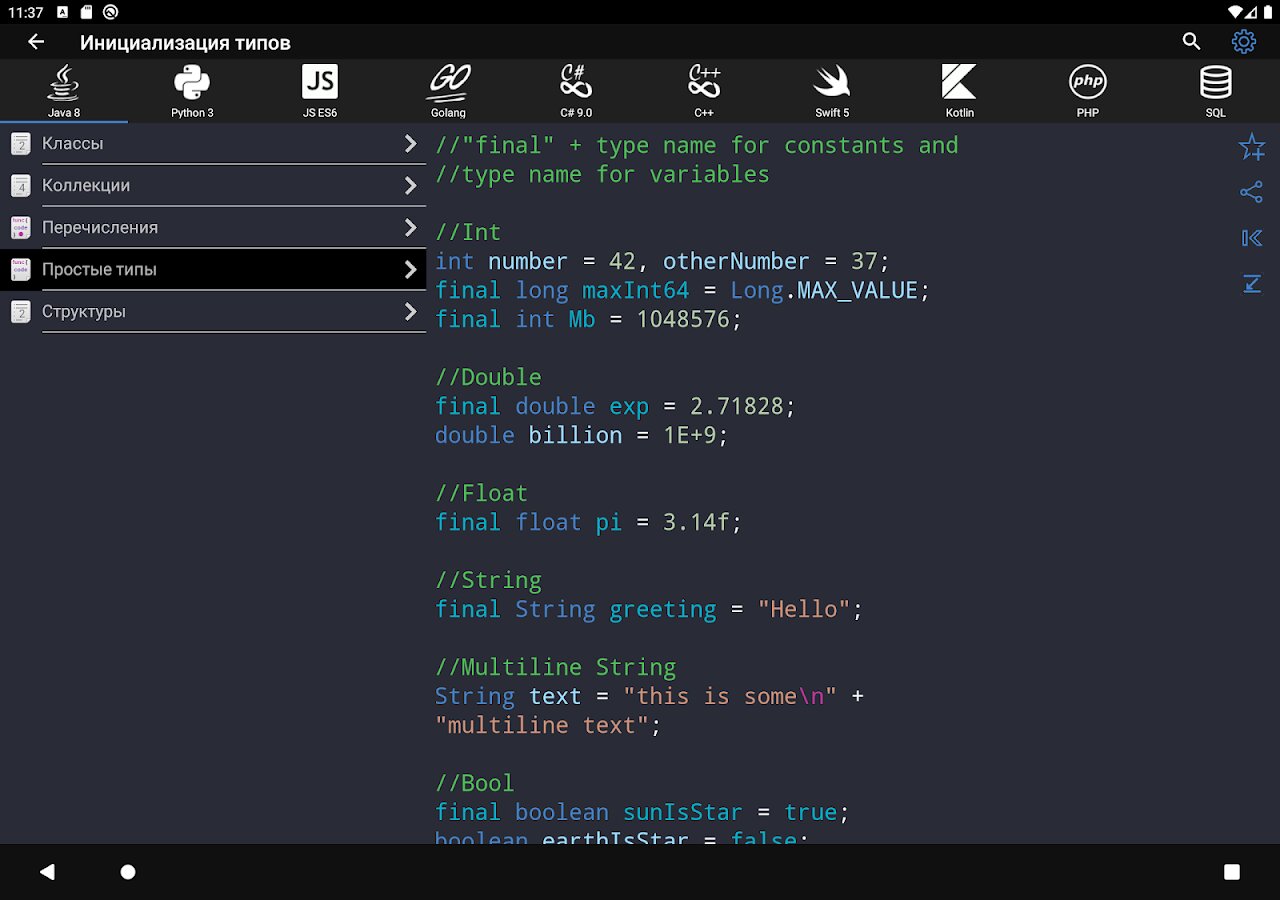
Task: Click the Wi-Fi status bar icon
Action: [1236, 12]
